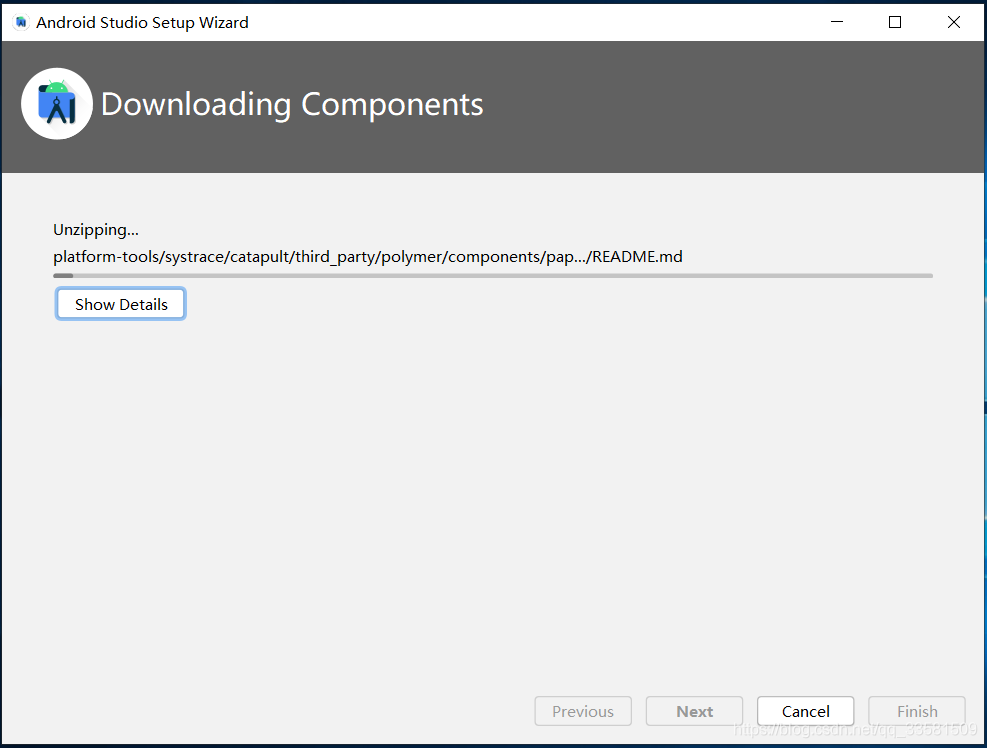Screen dimensions: 987x748
Task: Click the unzipping progress bar track
Action: click(x=493, y=275)
